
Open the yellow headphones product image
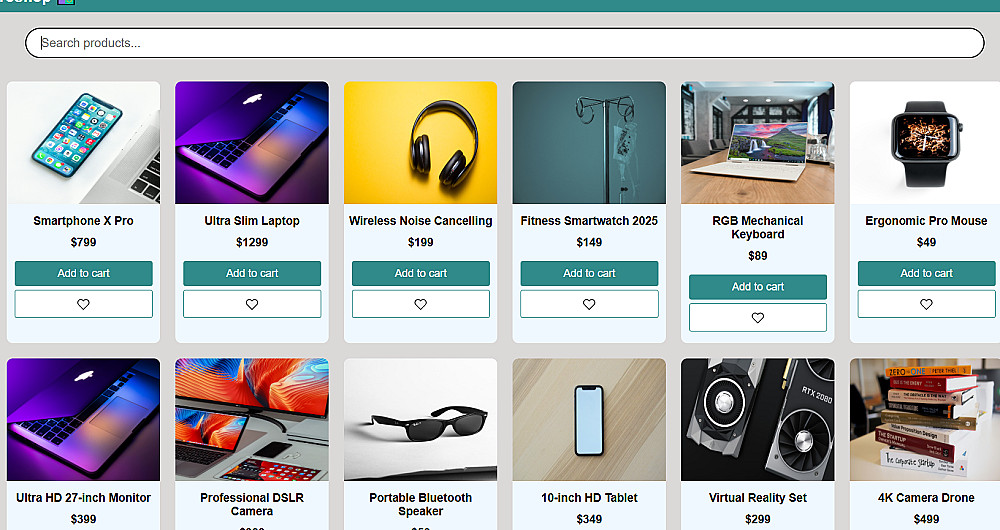pyautogui.click(x=421, y=142)
